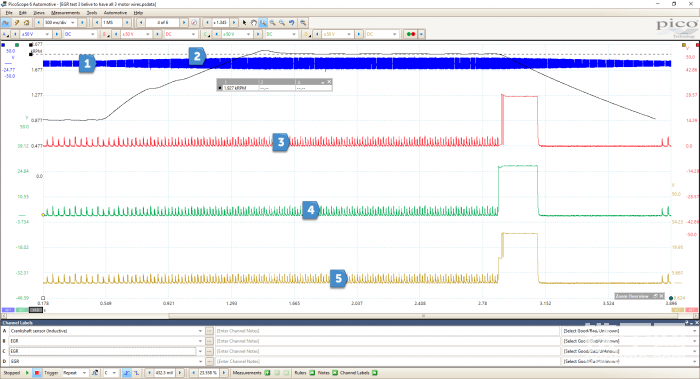Toggle the Channel Labels panel button
Image resolution: width=700 pixels, height=379 pixels.
[x=375, y=373]
